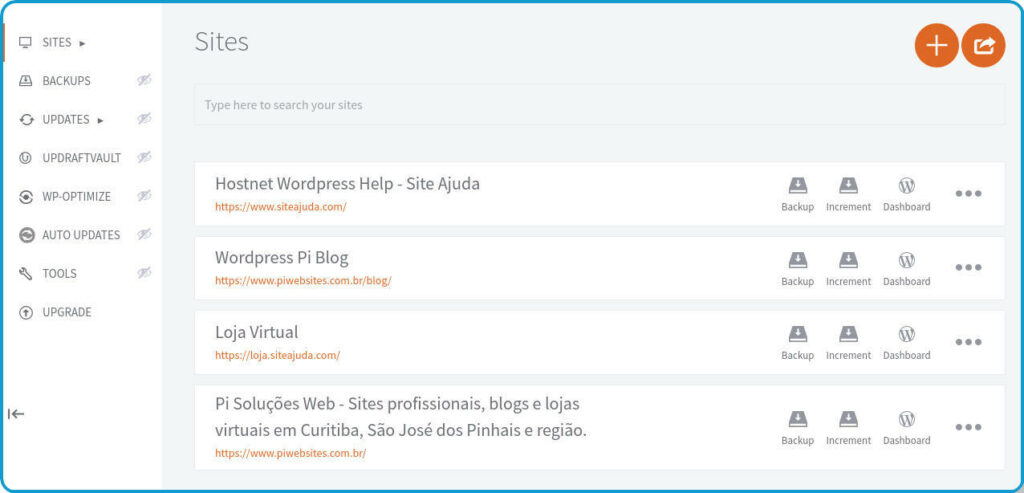Toggle visibility eye next to UpdraftVault
This screenshot has width=1024, height=493.
click(144, 157)
